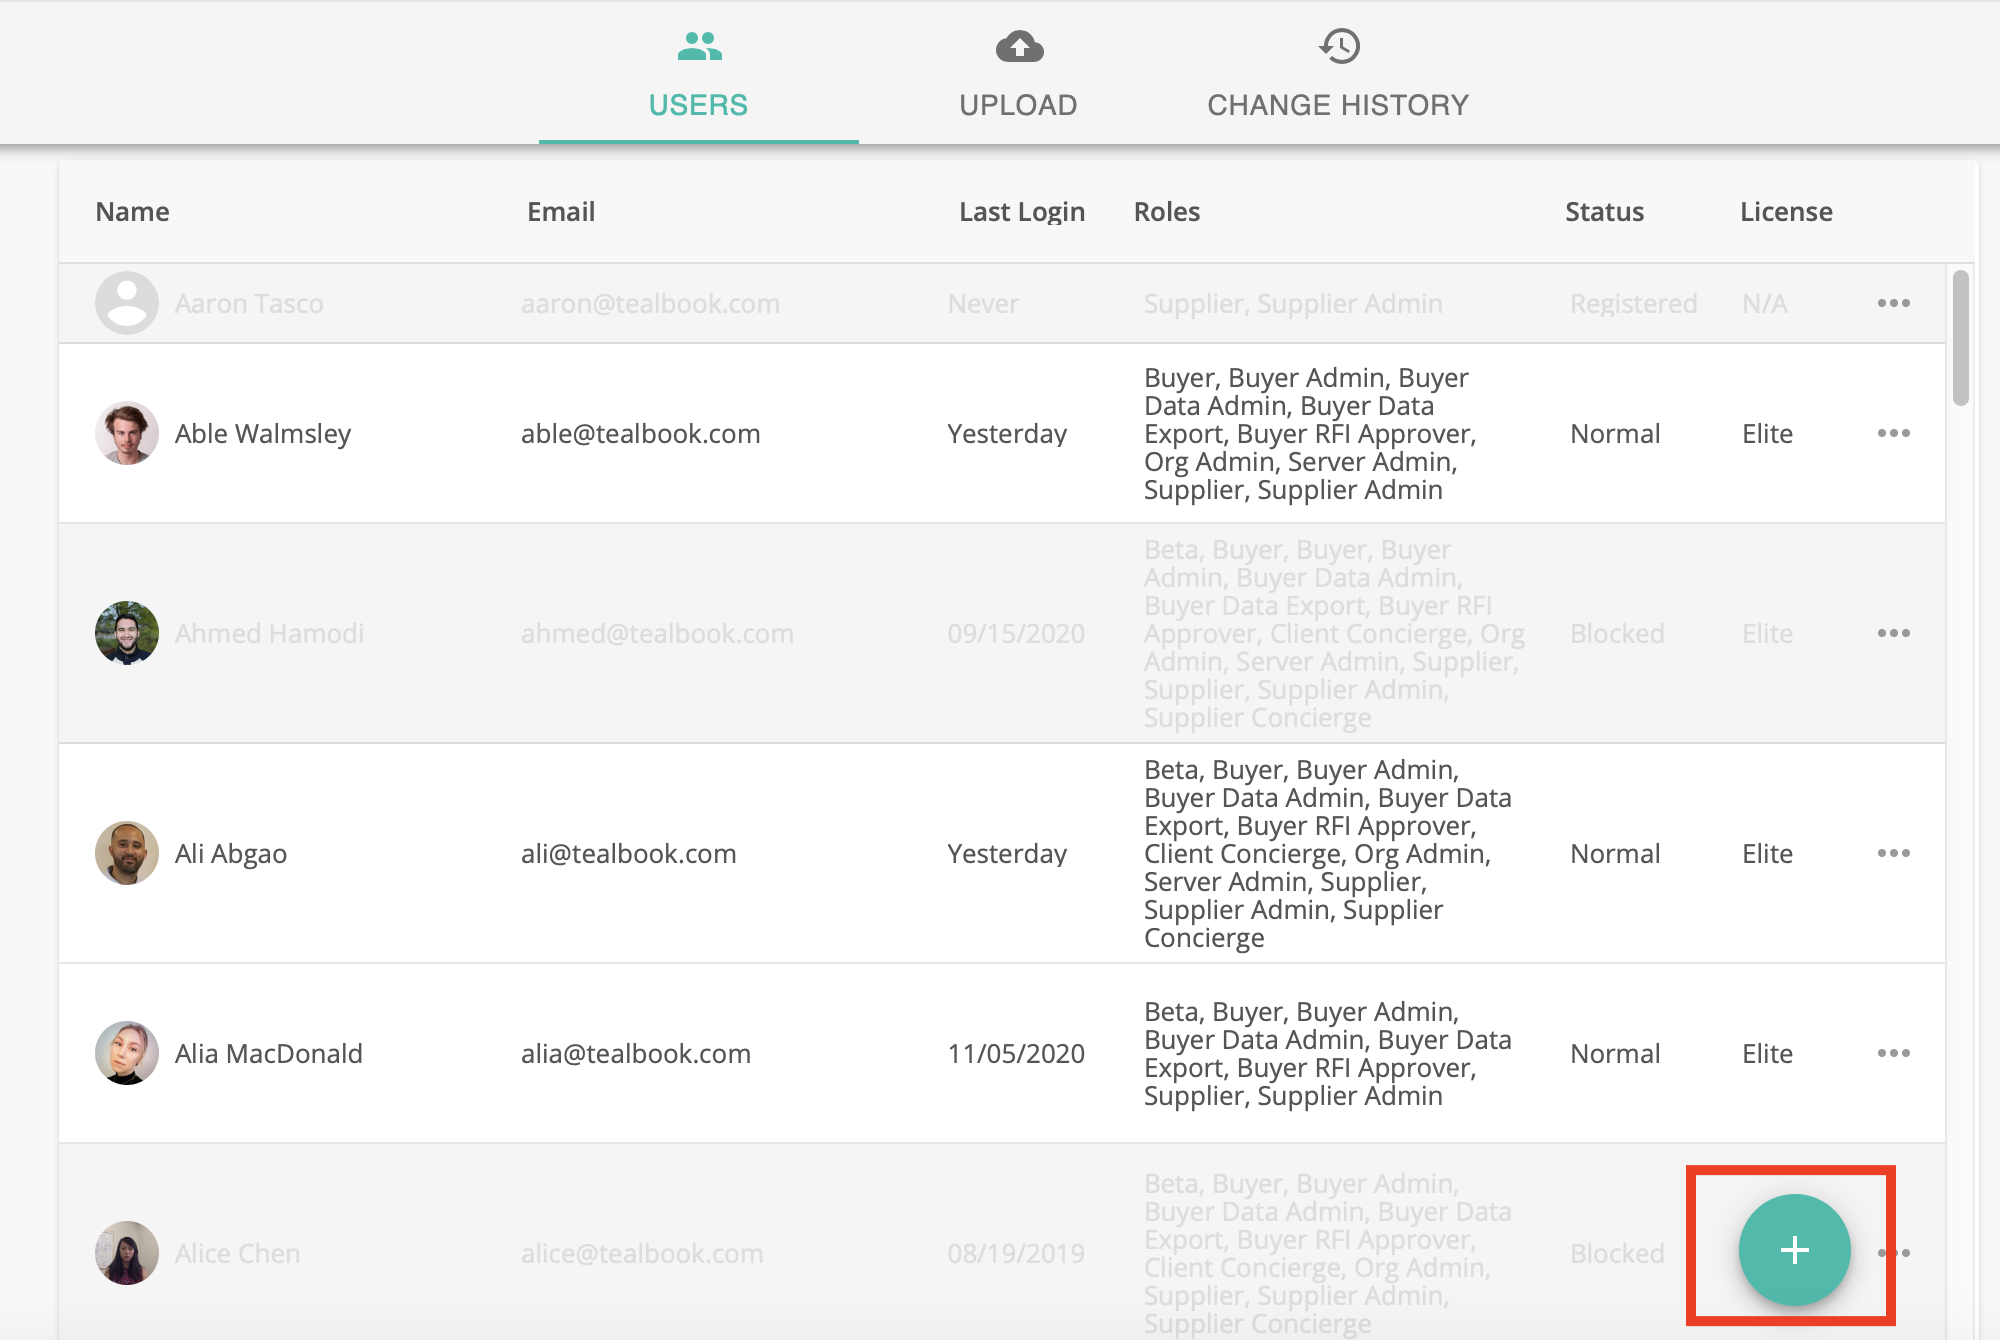Click the green add user plus button

click(x=1794, y=1250)
